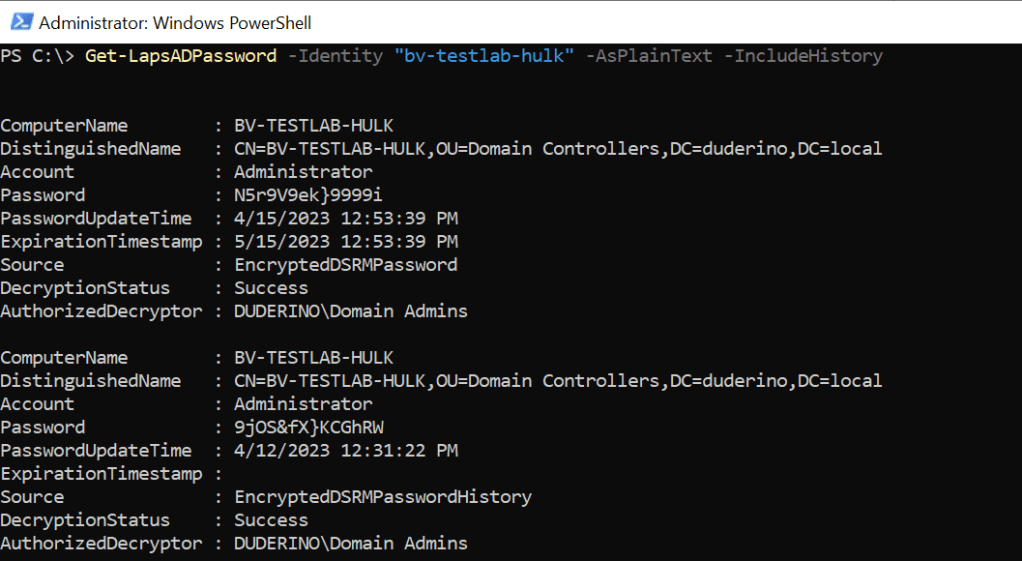1022x561 pixels.
Task: Click the second Account value Administrator
Action: click(303, 404)
